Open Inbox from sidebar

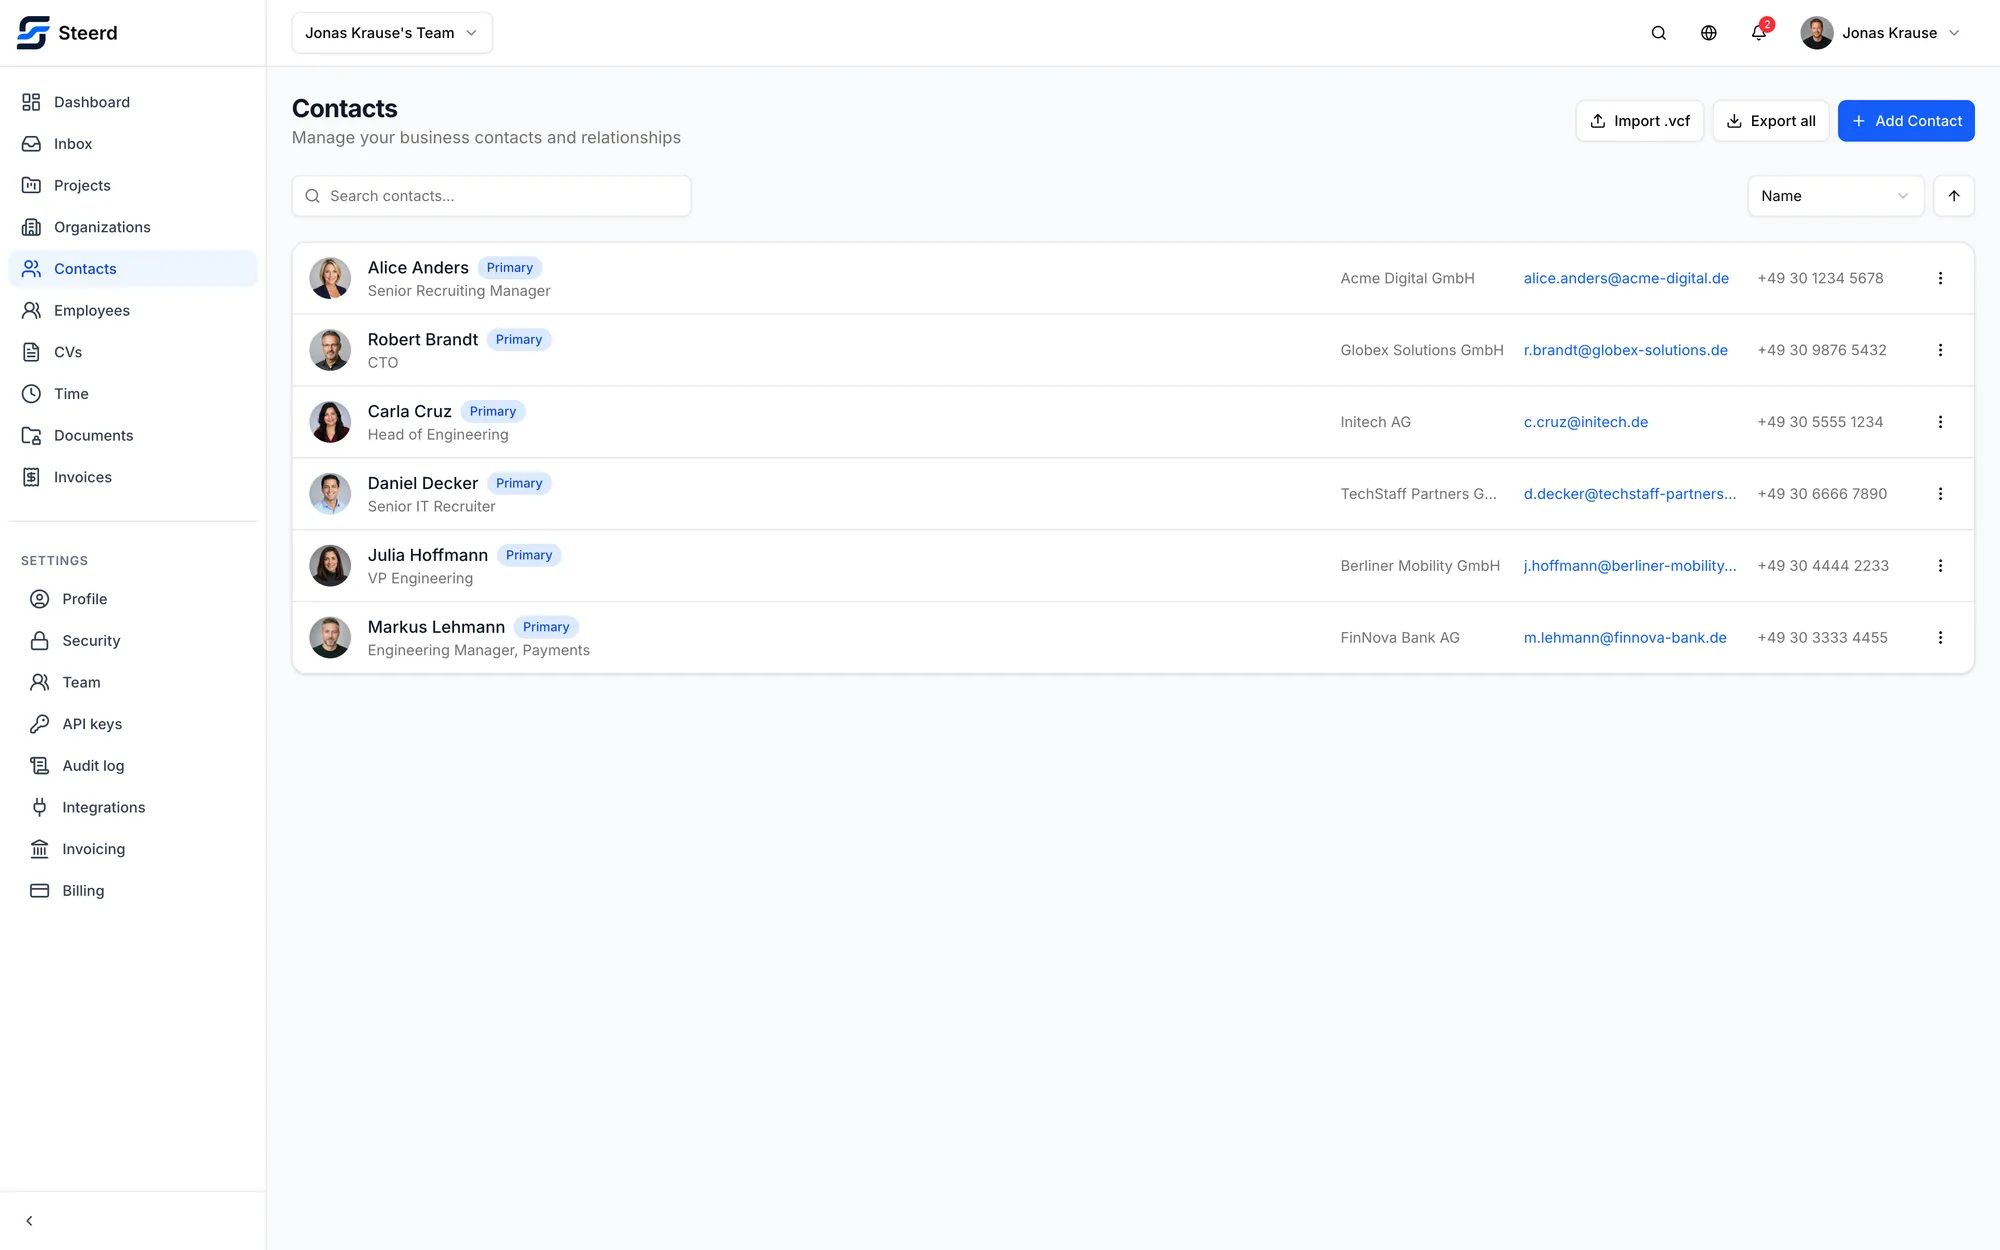pyautogui.click(x=133, y=144)
